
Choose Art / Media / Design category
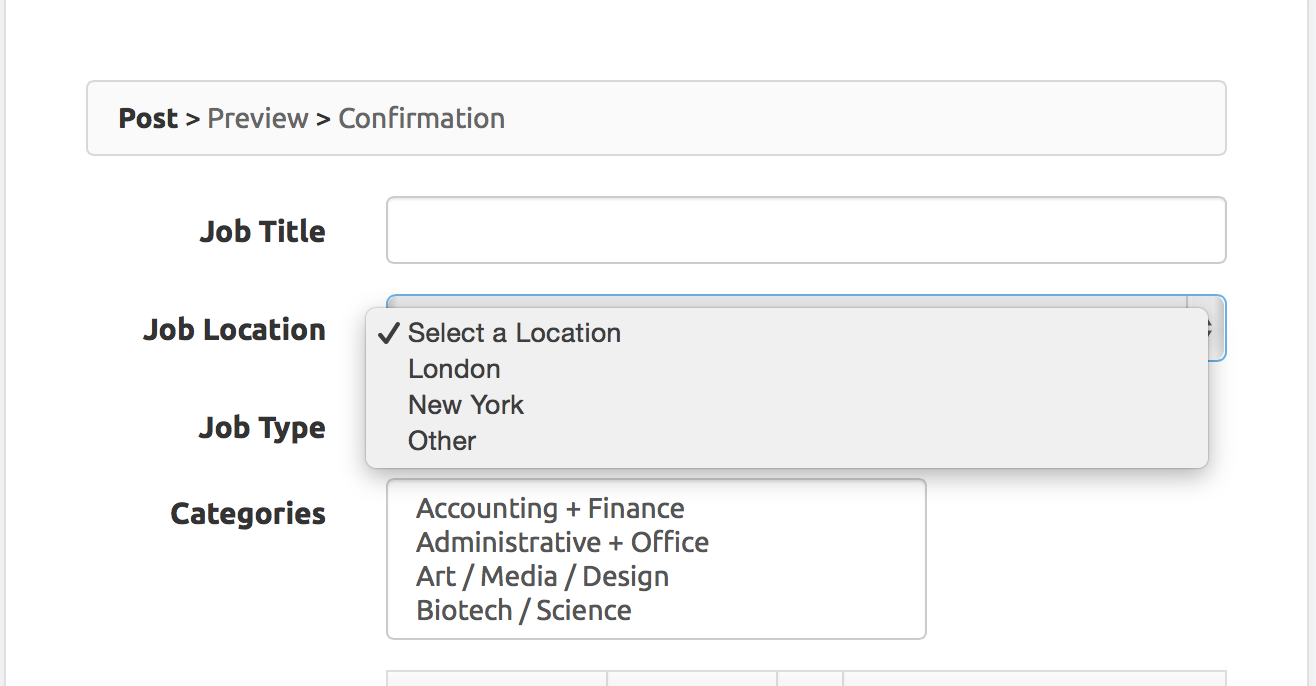coord(542,577)
